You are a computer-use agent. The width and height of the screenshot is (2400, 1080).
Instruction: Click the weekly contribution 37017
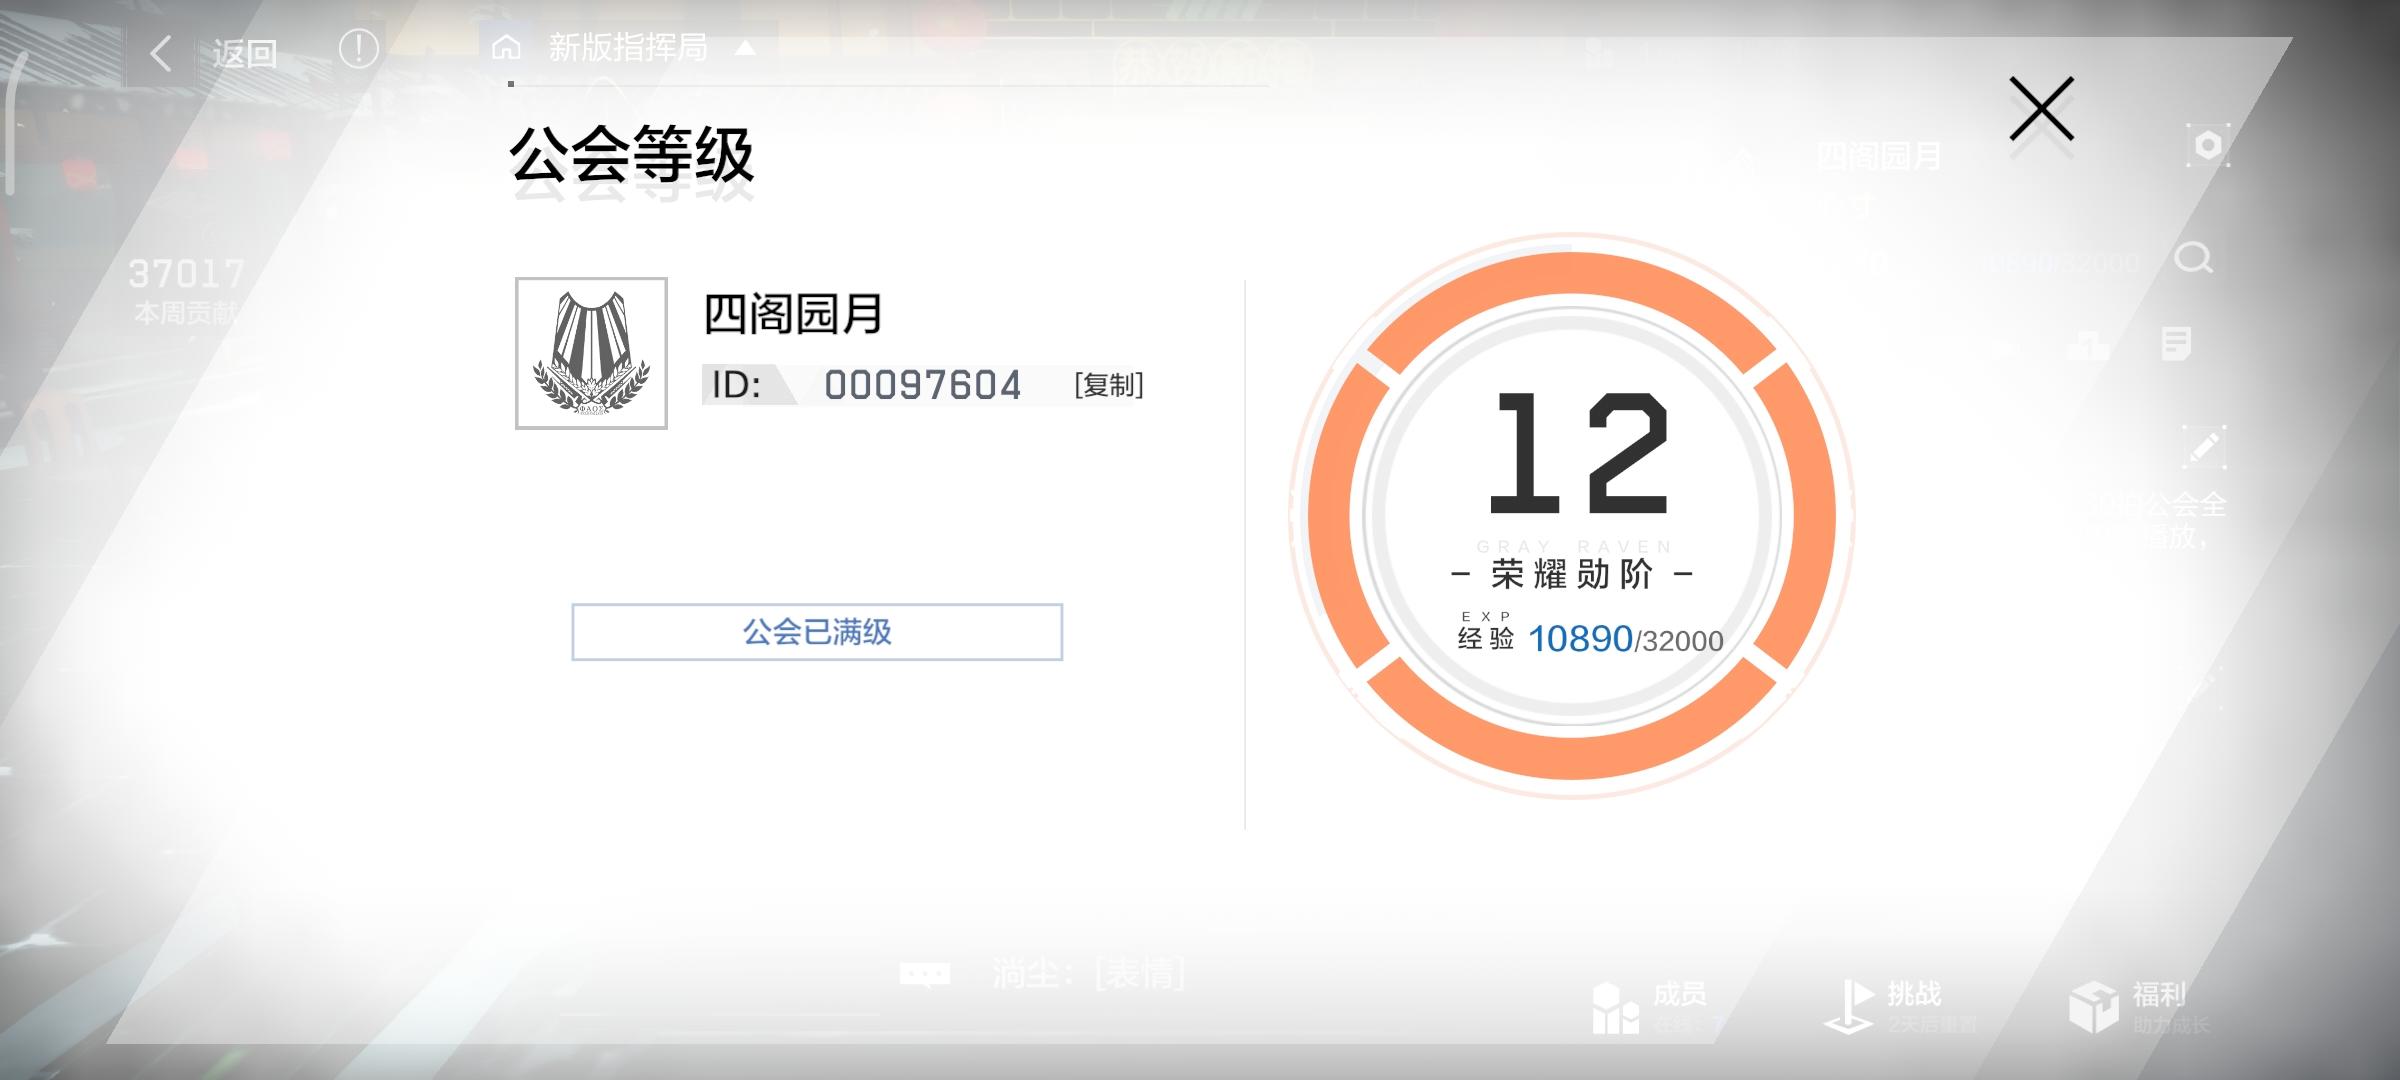tap(187, 273)
